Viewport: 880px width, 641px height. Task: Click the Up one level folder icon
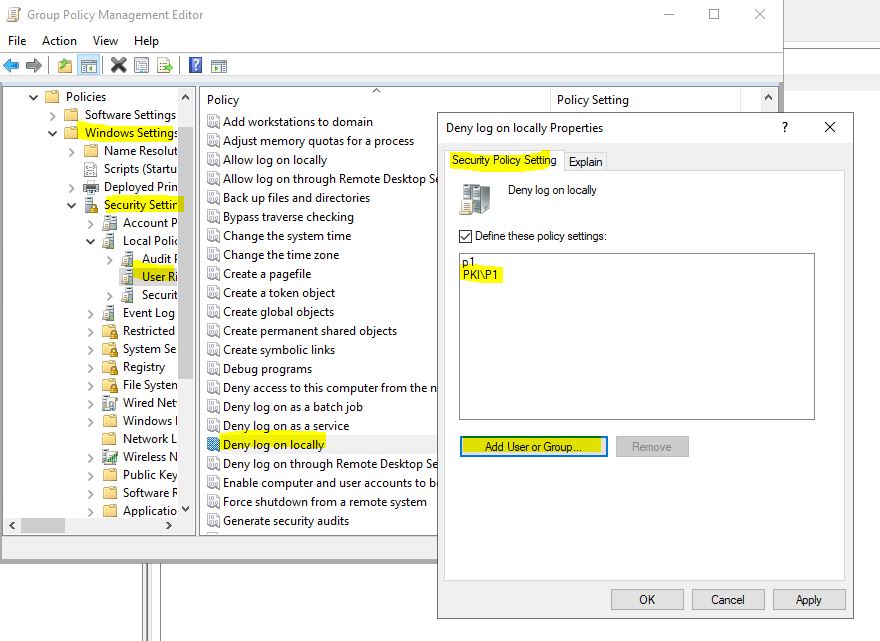(x=65, y=66)
